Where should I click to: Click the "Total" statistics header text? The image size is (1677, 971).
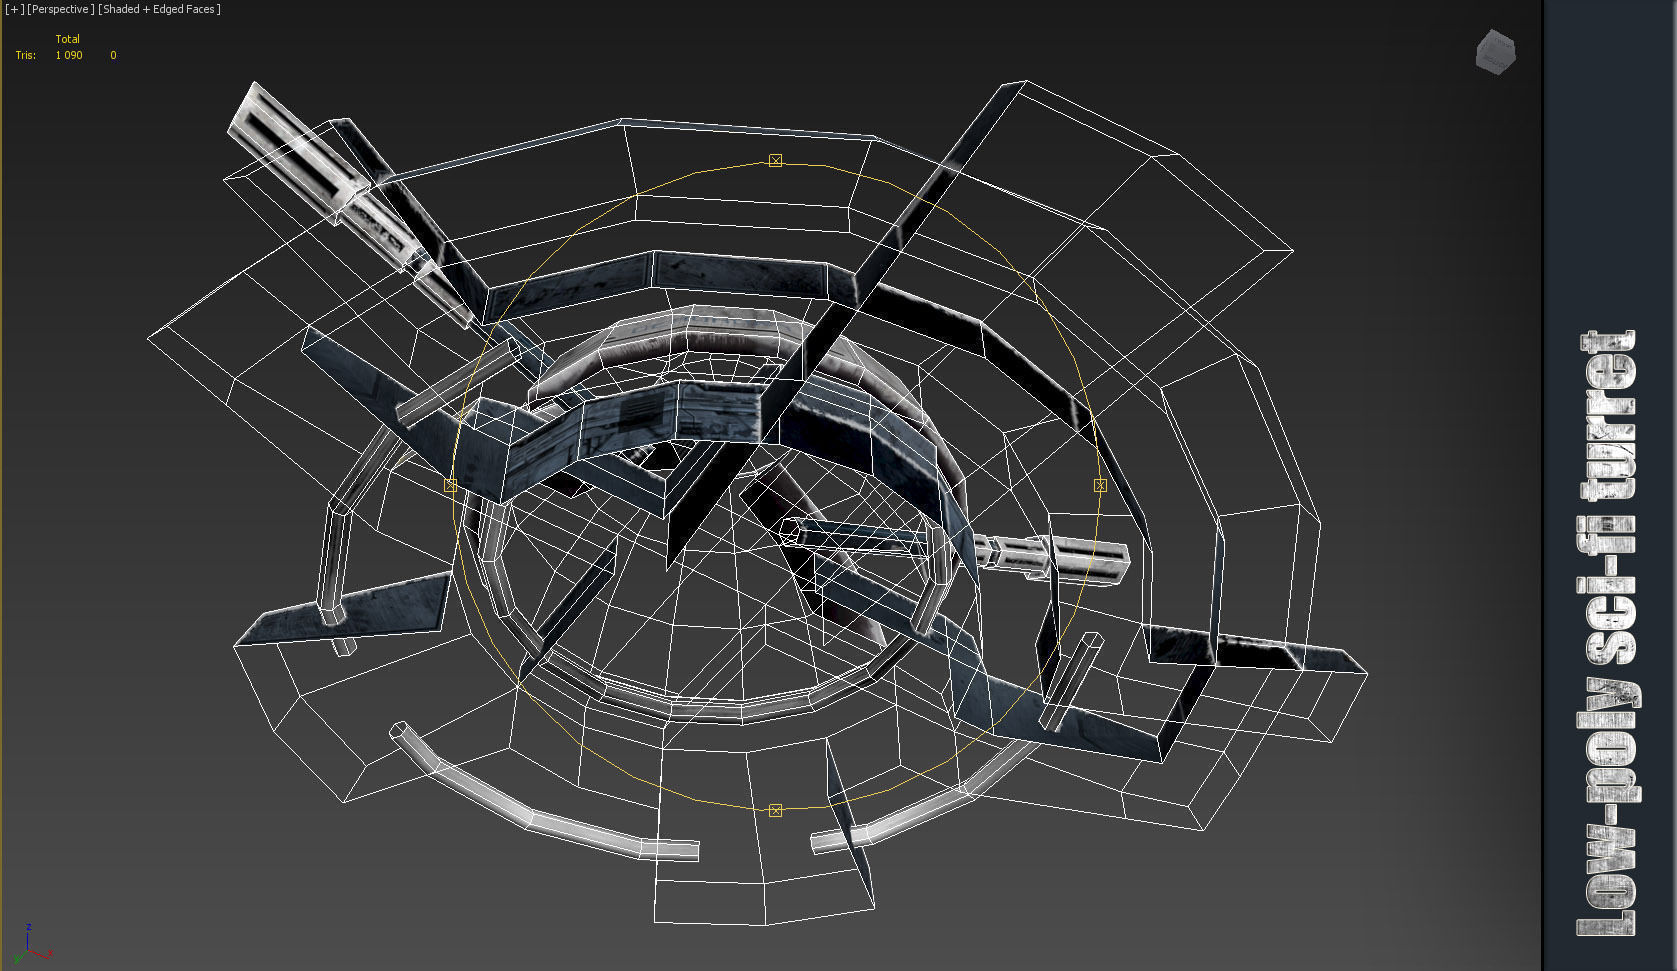point(67,39)
